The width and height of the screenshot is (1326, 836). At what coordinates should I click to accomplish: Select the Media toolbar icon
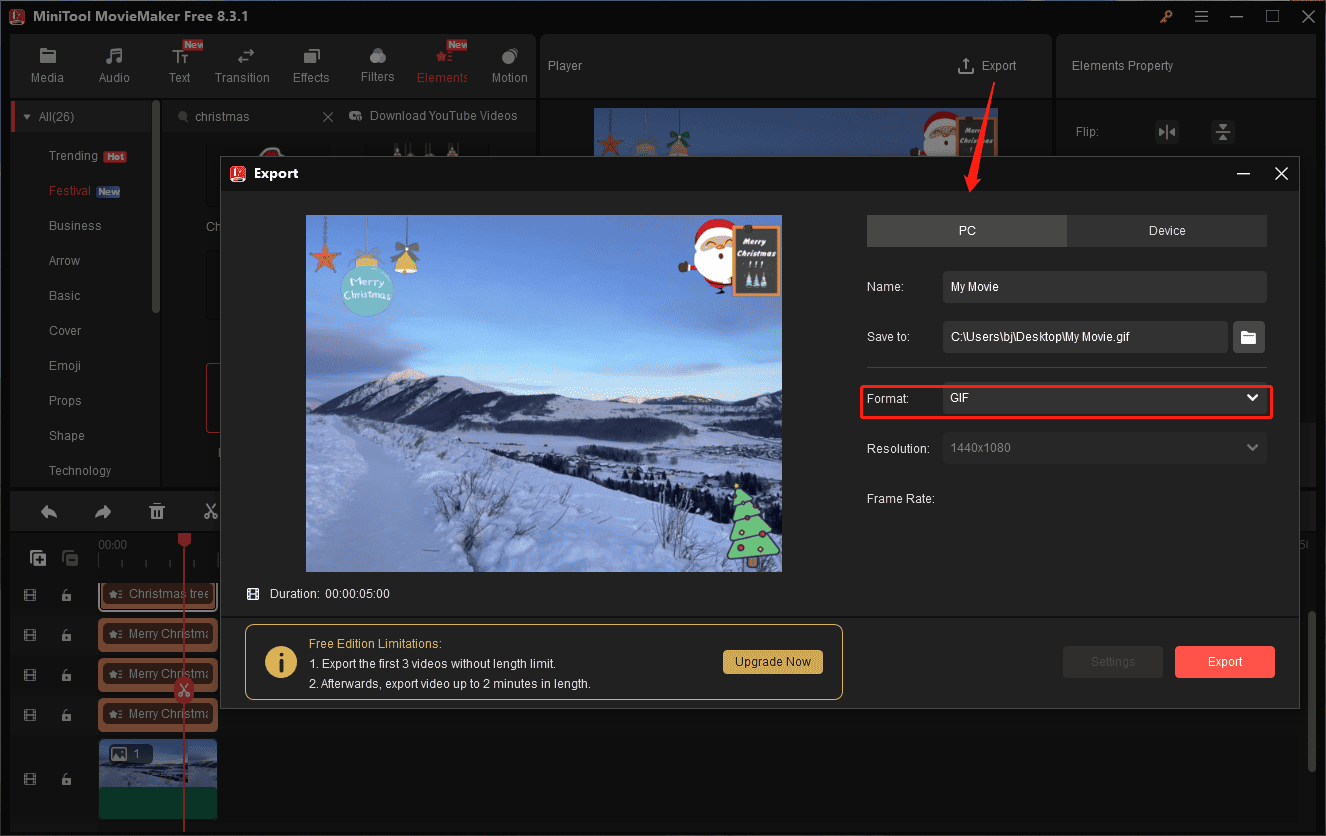tap(47, 64)
